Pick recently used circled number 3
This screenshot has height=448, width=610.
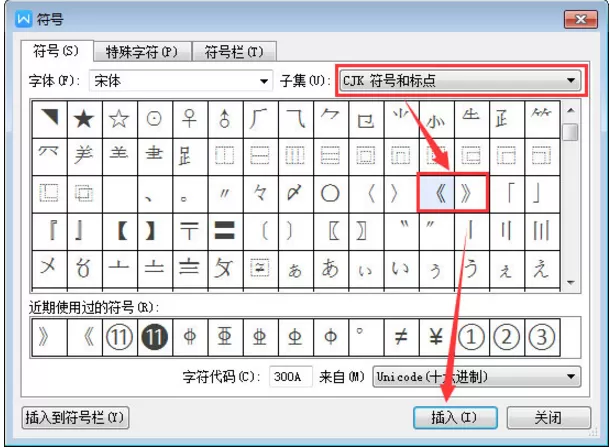tap(542, 337)
